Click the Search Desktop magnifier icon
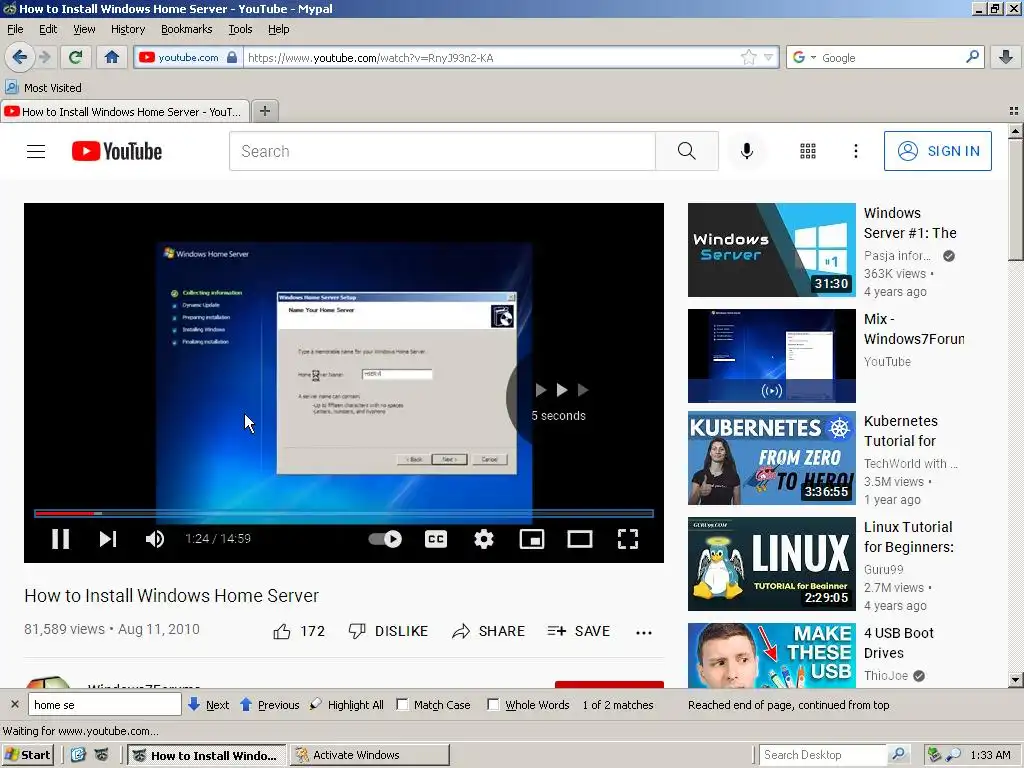Image resolution: width=1024 pixels, height=768 pixels. [x=899, y=754]
